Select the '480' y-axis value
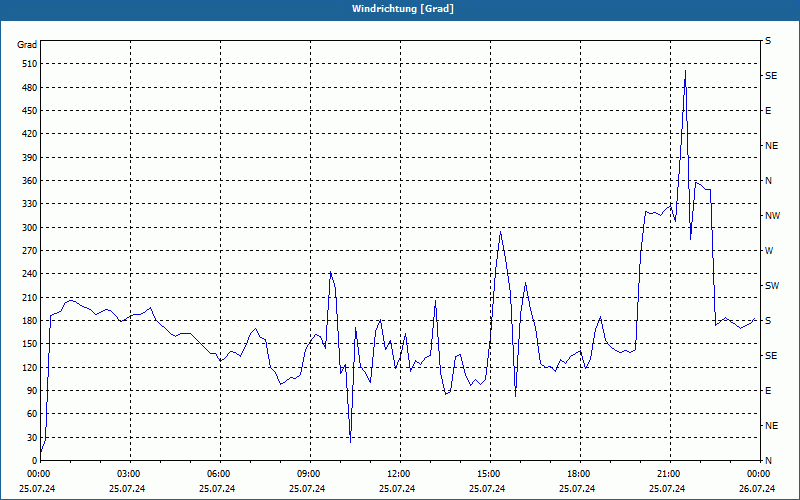 coord(31,88)
